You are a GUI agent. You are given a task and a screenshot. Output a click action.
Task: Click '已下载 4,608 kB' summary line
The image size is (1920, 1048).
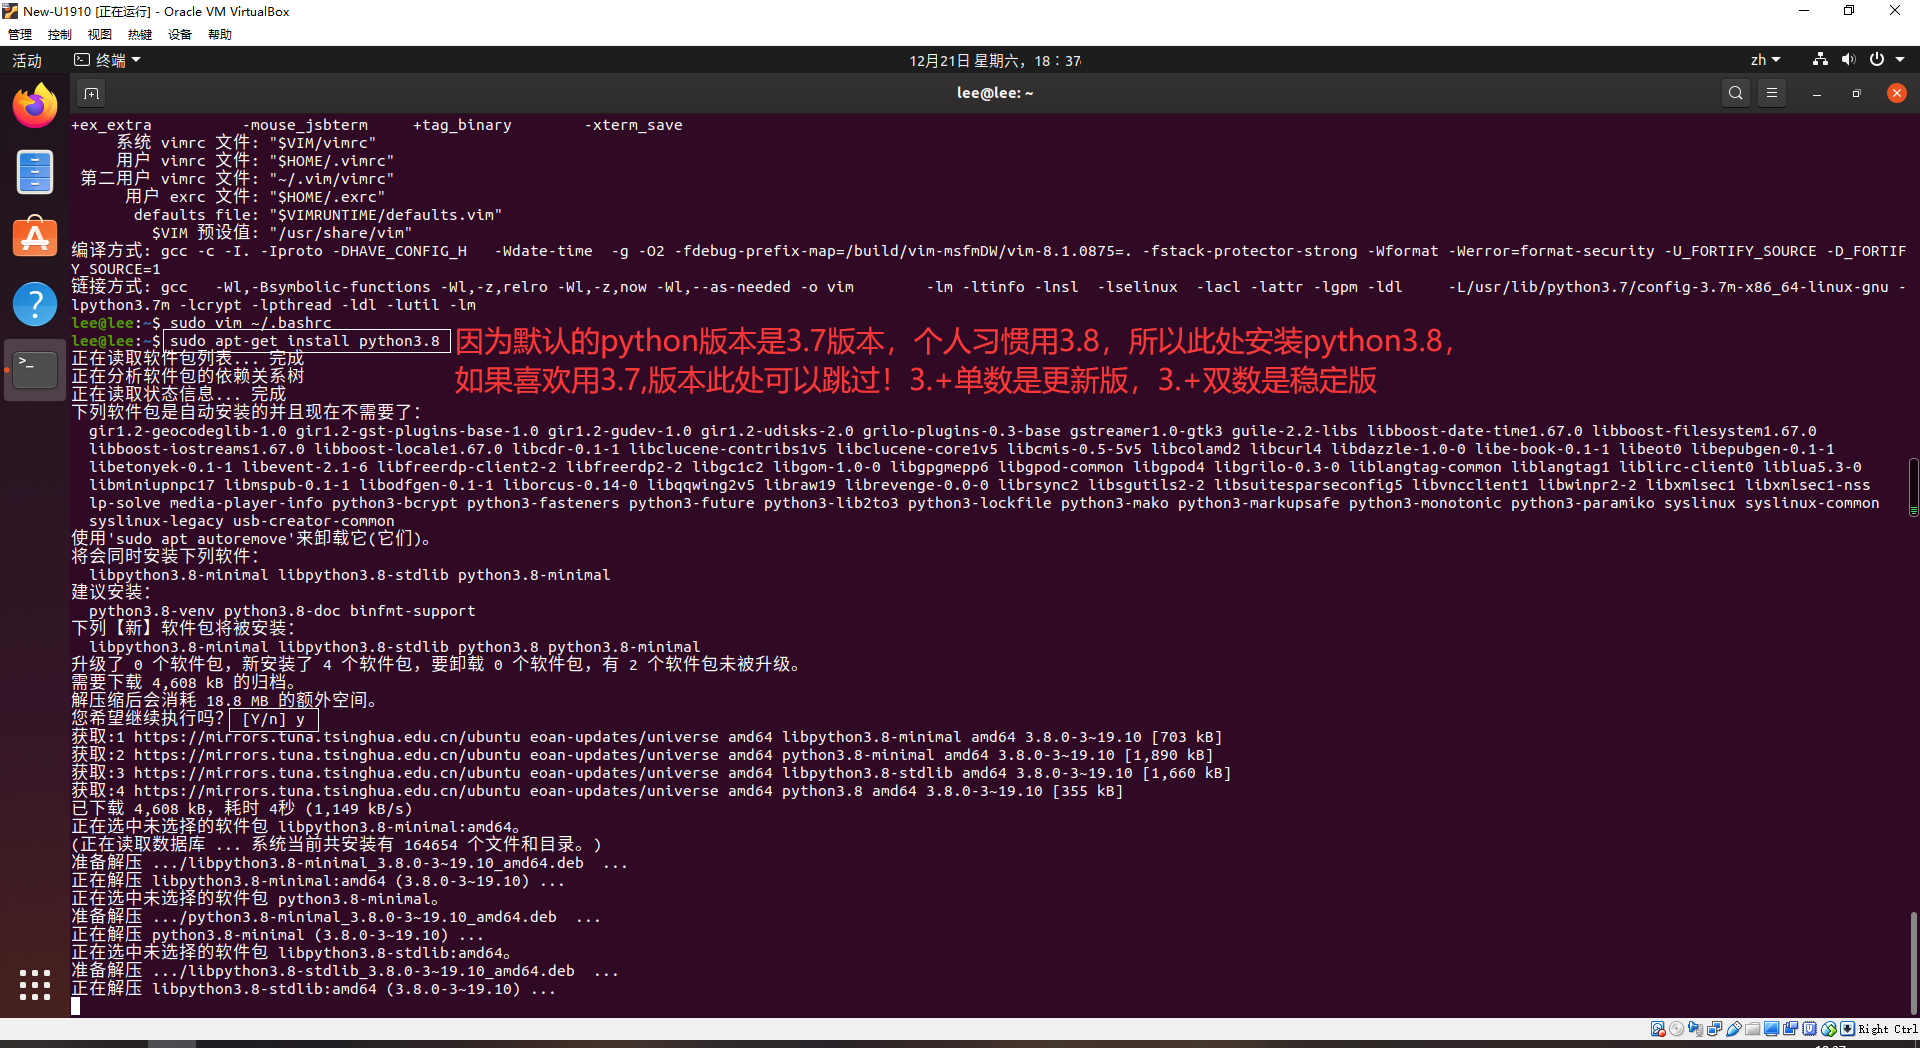[242, 809]
